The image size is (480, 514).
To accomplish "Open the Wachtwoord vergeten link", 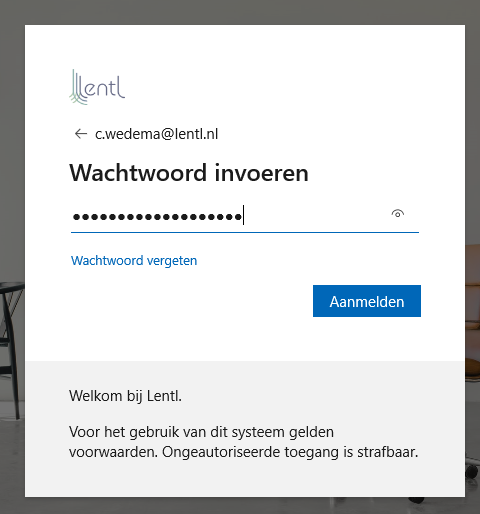I will tap(134, 260).
